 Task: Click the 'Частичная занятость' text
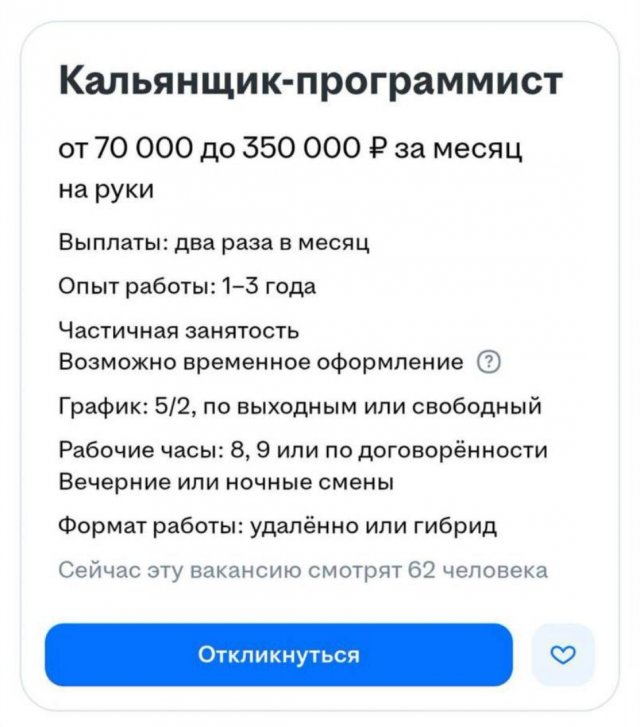pos(179,331)
